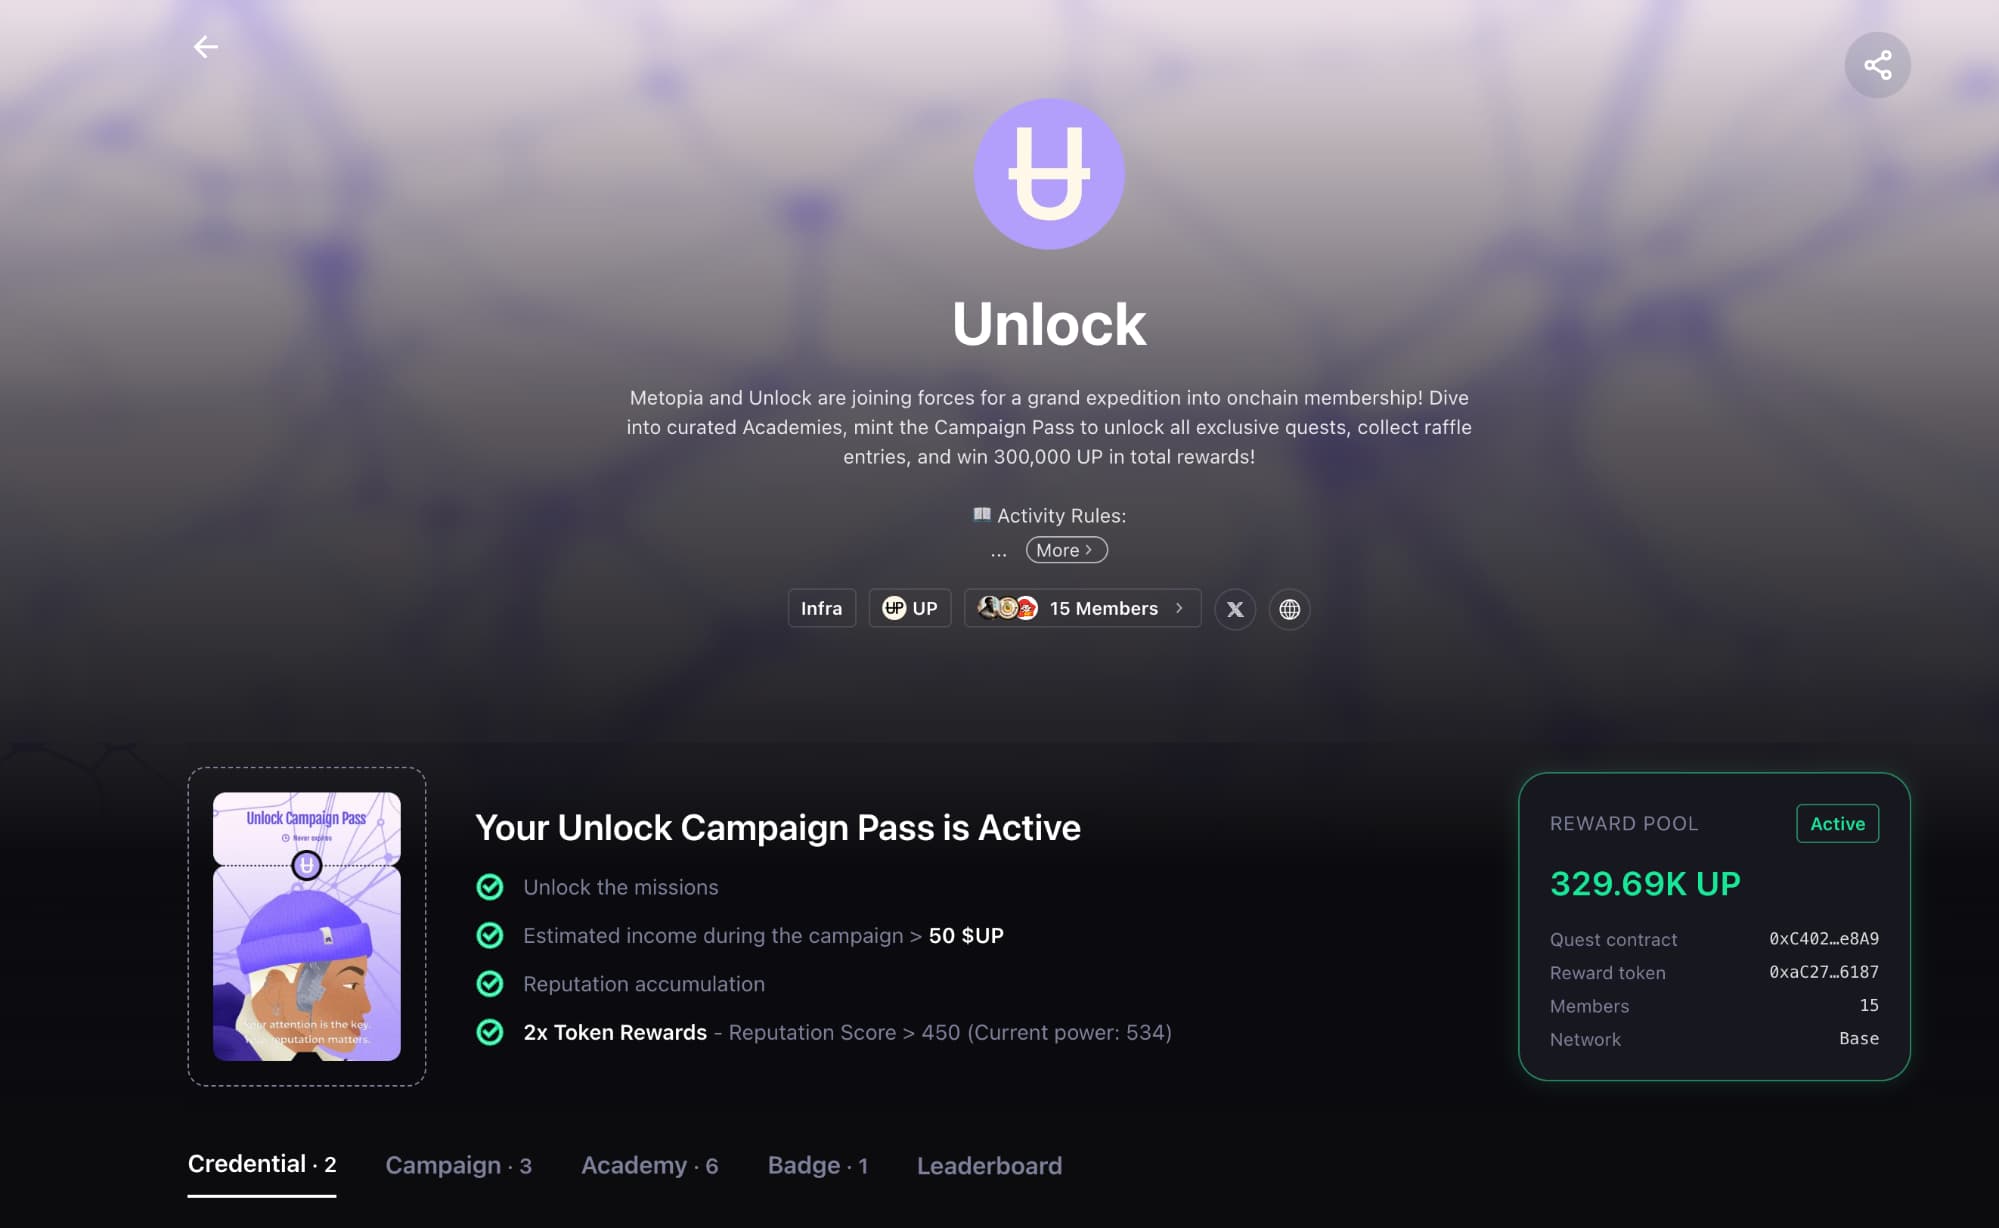1999x1228 pixels.
Task: Click the Reward token address 0xaC27…6187
Action: (x=1823, y=972)
